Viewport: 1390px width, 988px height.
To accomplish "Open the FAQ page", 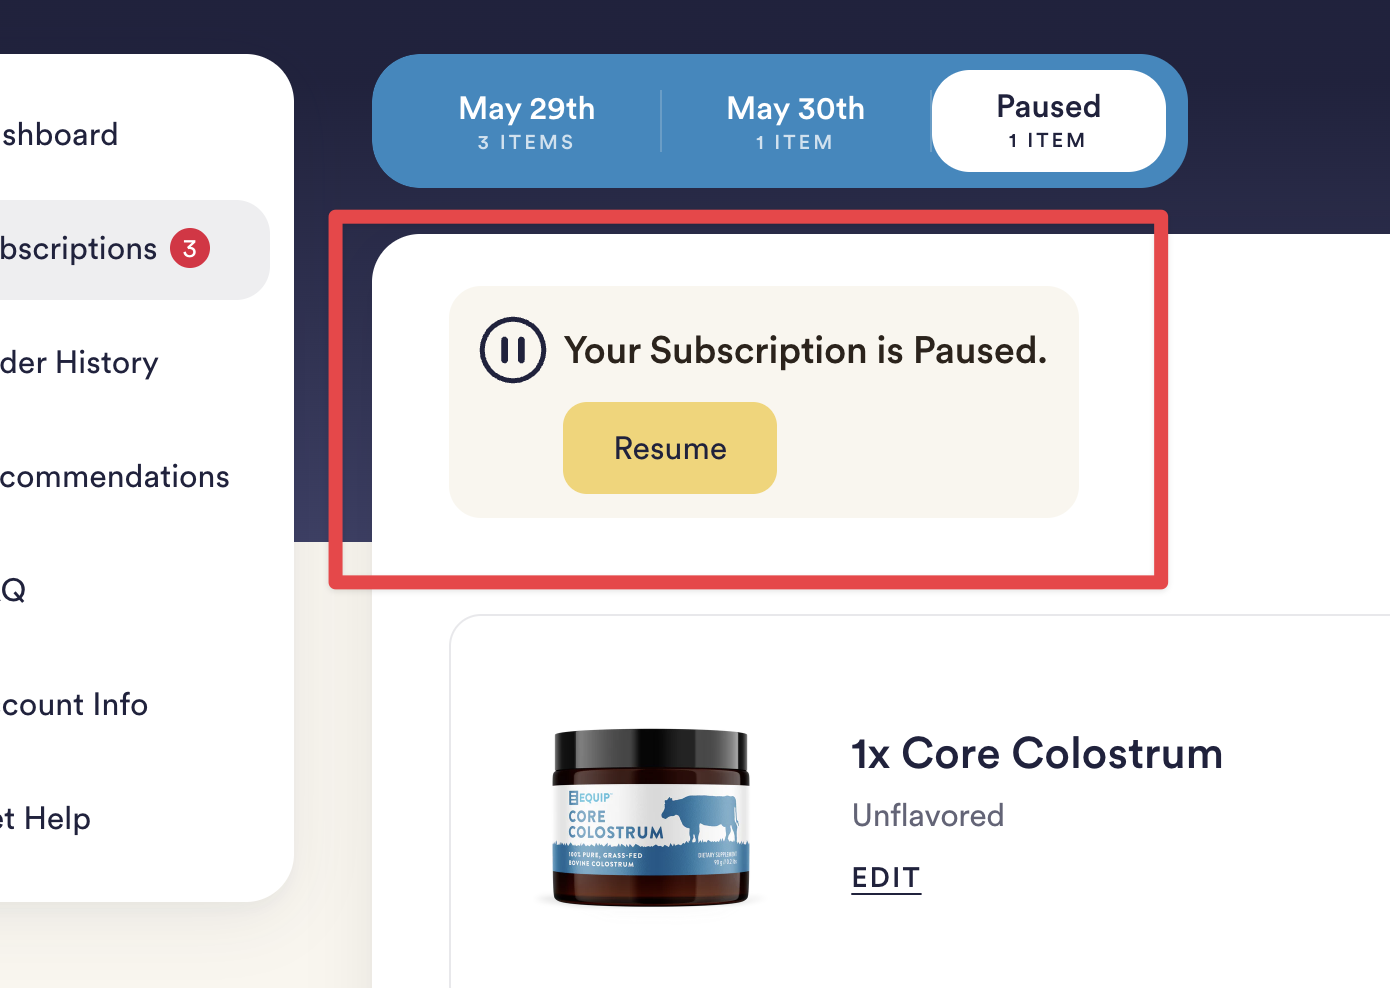I will 13,590.
